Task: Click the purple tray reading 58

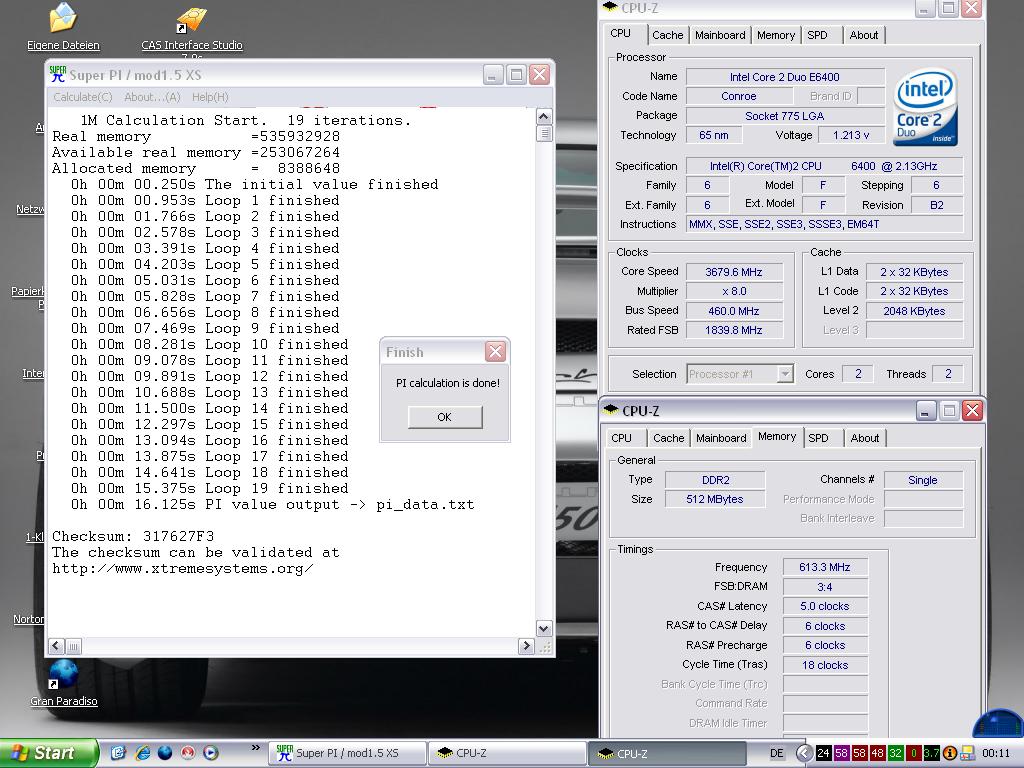Action: 841,753
